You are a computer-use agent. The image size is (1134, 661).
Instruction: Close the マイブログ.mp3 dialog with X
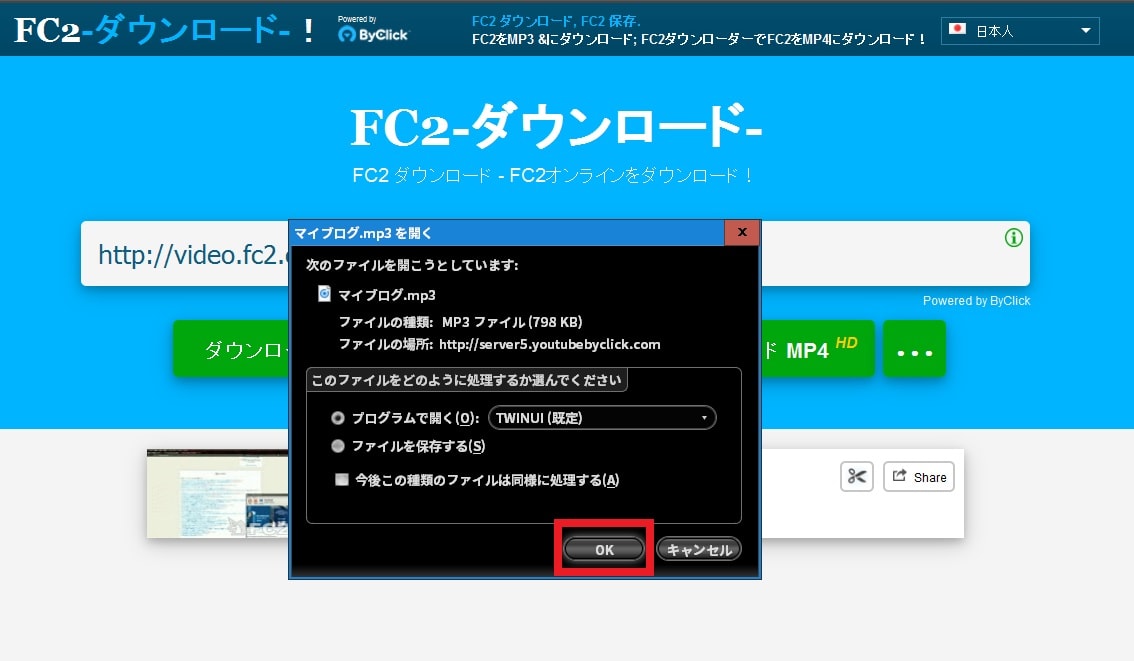742,232
